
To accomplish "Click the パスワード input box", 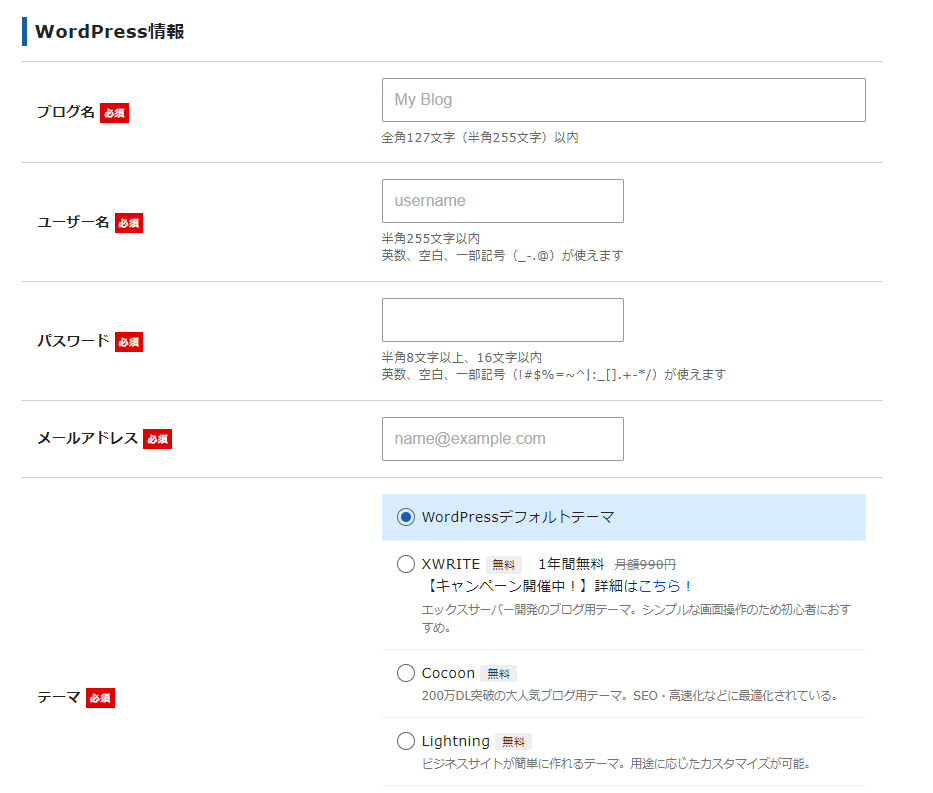I will [x=503, y=320].
